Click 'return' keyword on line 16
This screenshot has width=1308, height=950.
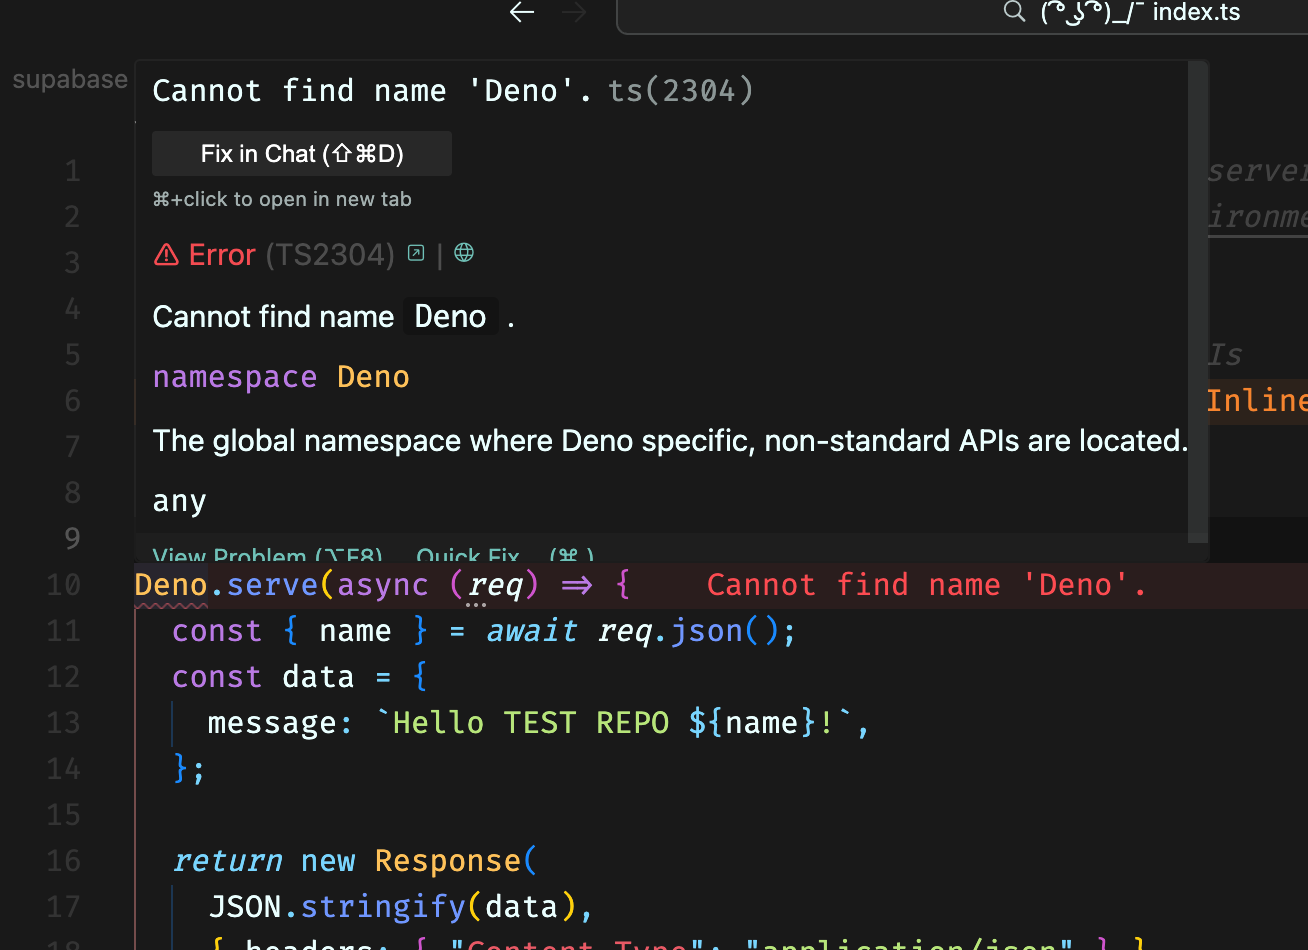click(227, 861)
